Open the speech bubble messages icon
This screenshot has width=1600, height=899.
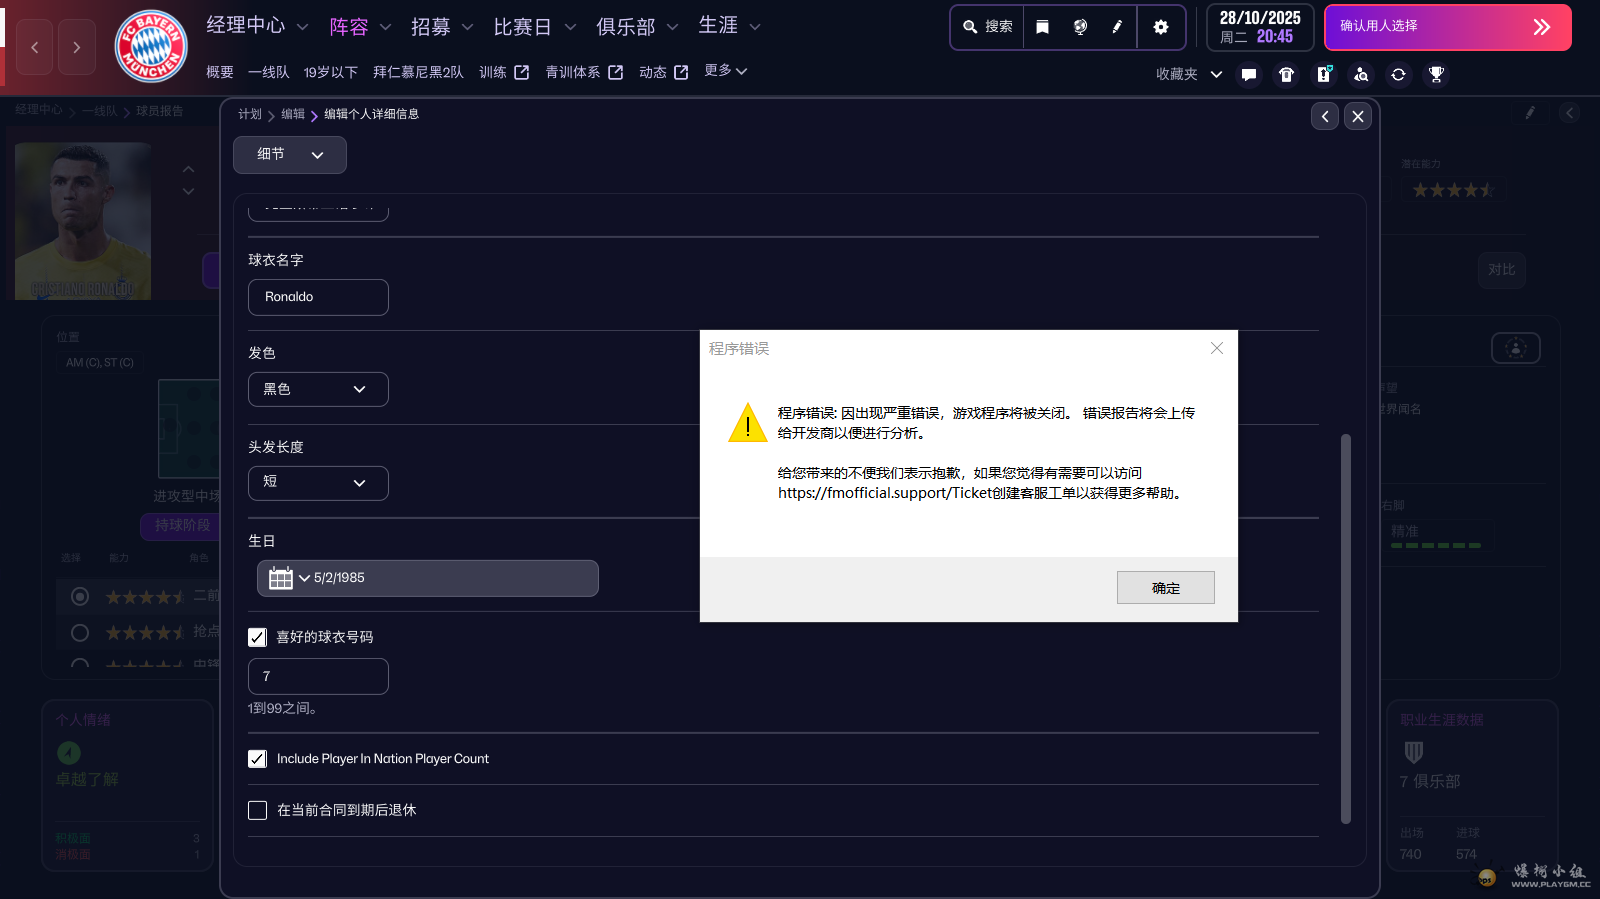[1249, 74]
